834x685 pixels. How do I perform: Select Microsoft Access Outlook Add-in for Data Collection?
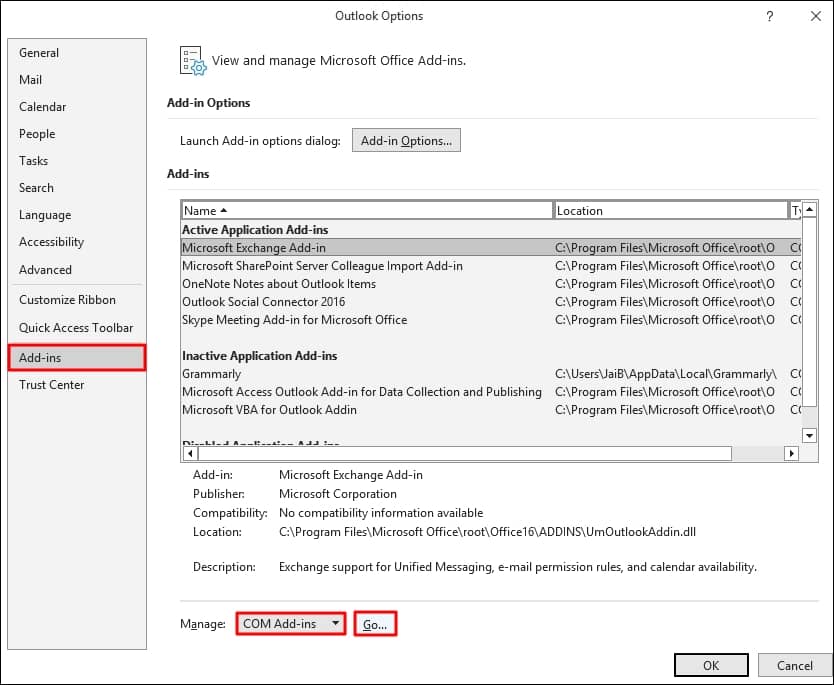point(491,392)
